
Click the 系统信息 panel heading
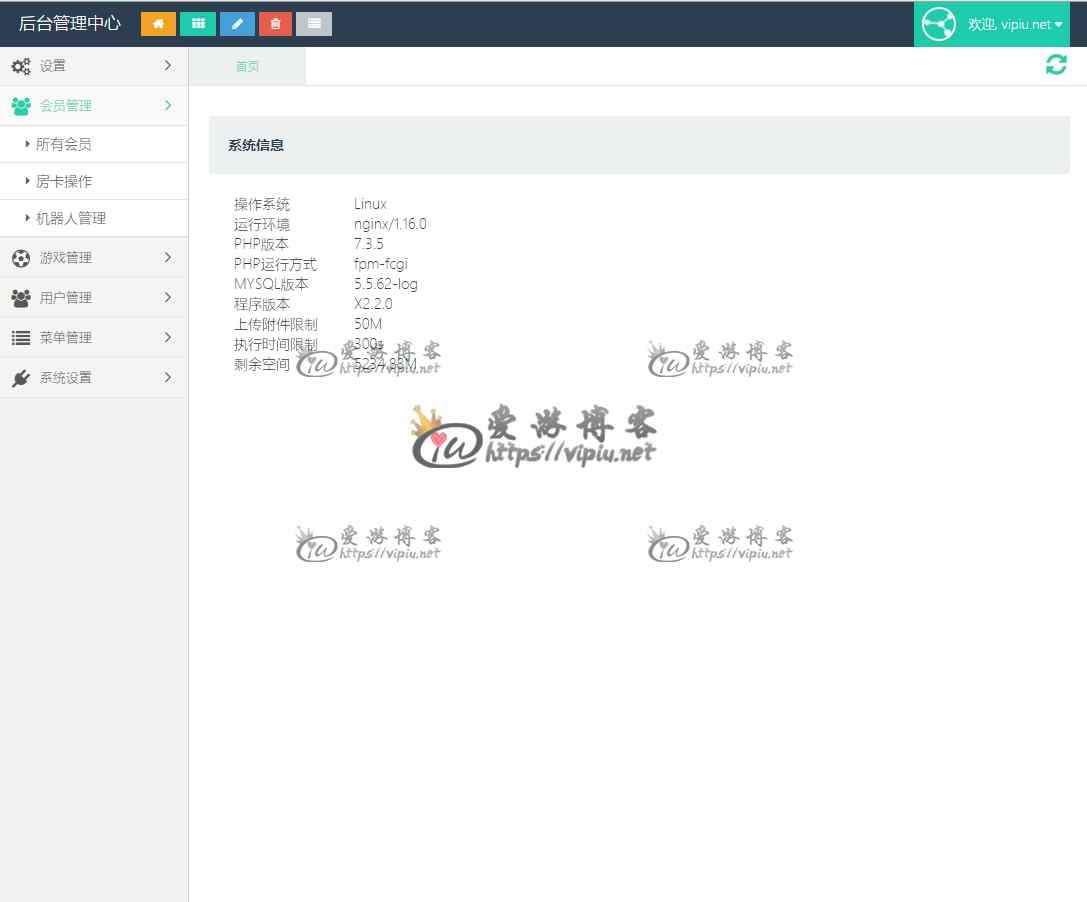click(x=256, y=145)
